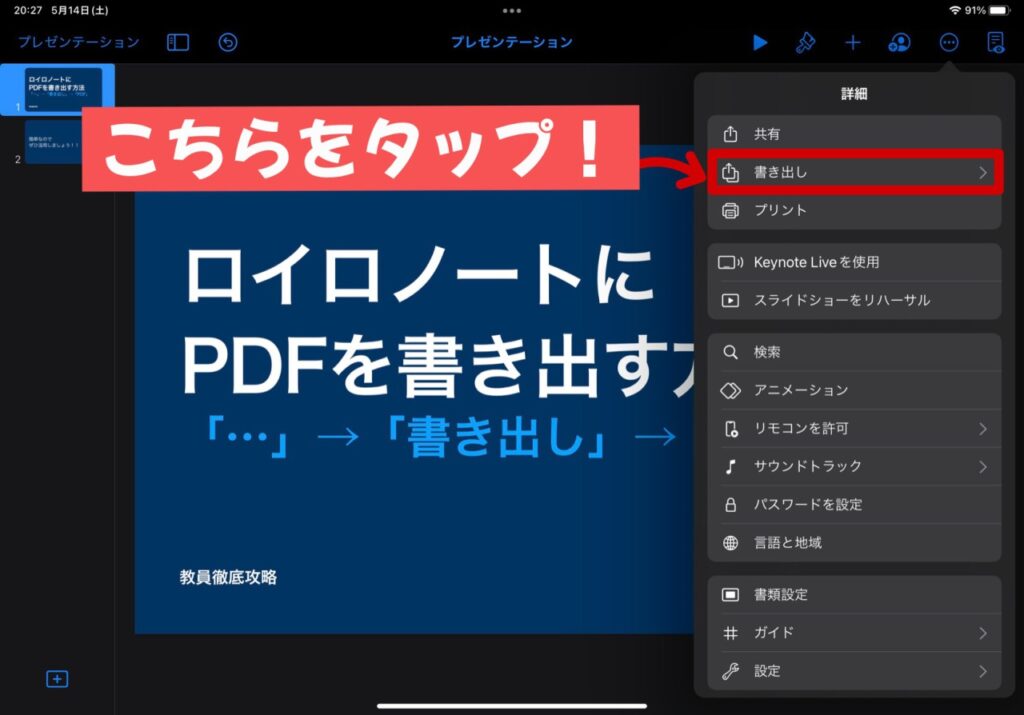Open the Format paintbrush panel
The width and height of the screenshot is (1024, 715).
806,42
